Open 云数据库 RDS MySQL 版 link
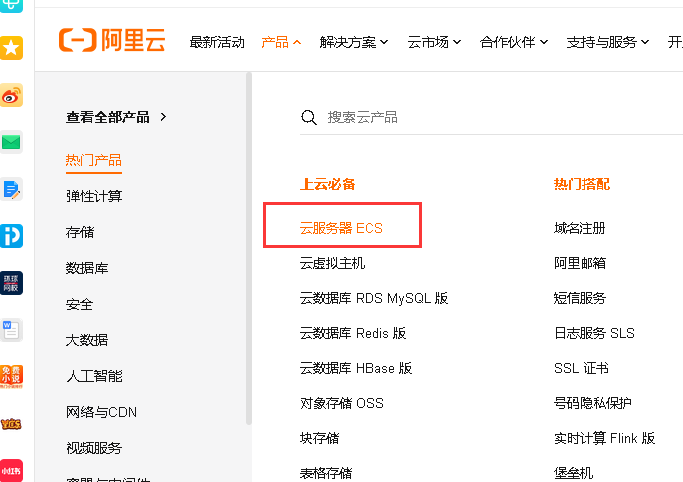 (374, 298)
